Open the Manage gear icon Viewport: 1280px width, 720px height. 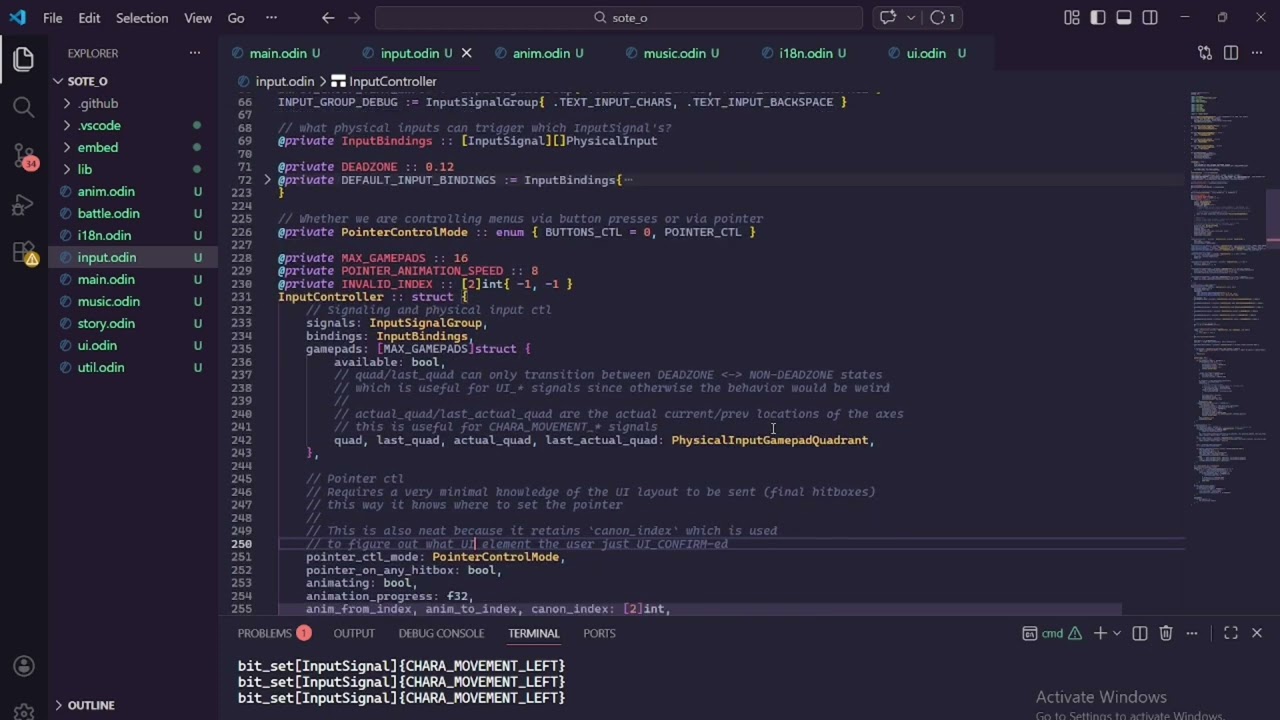[x=24, y=710]
